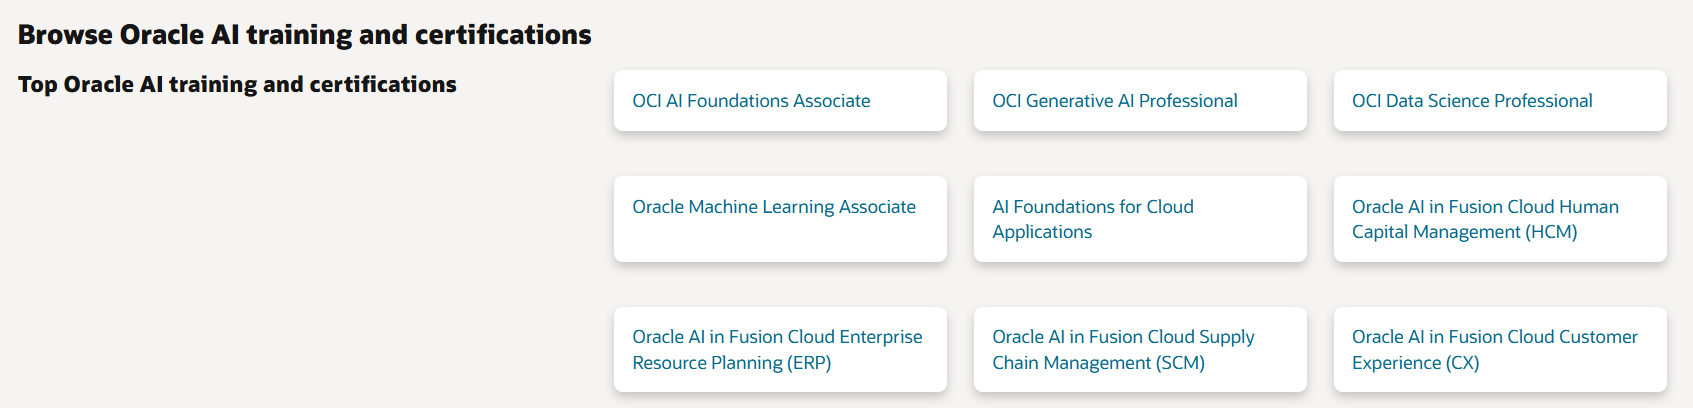Open the OCI AI Foundations Associate link
The width and height of the screenshot is (1693, 408).
point(751,101)
